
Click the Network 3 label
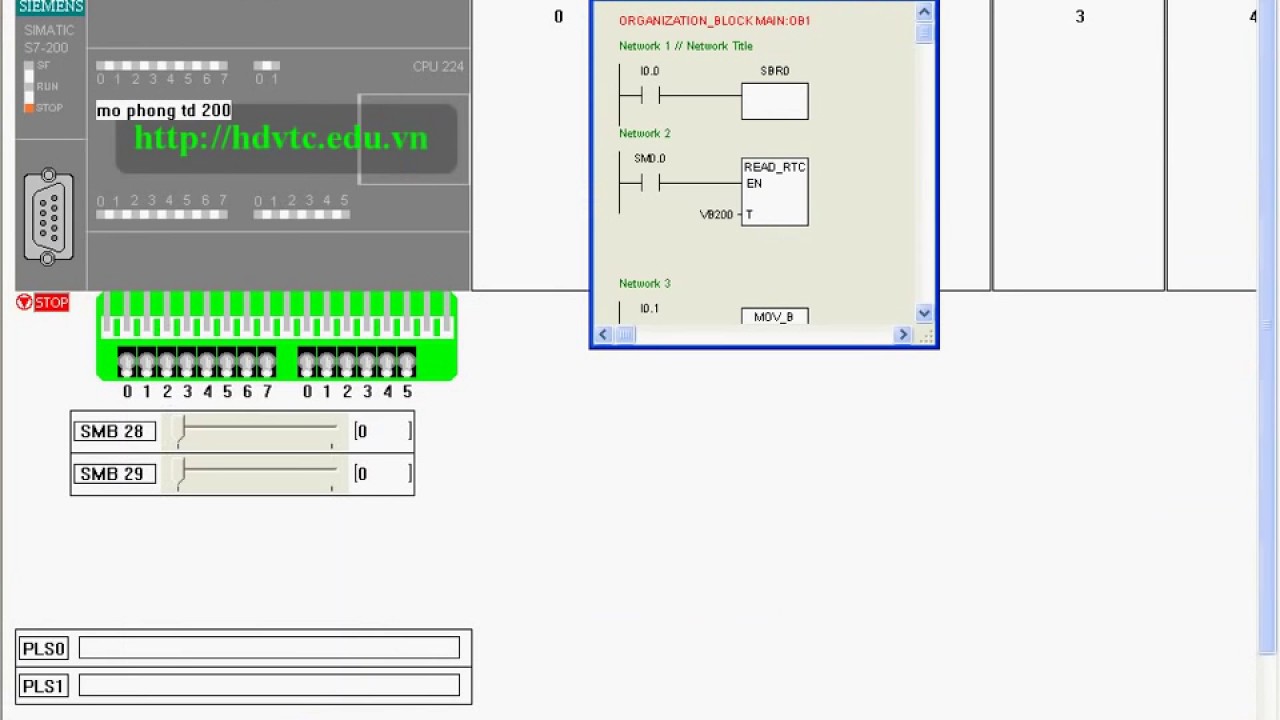645,283
